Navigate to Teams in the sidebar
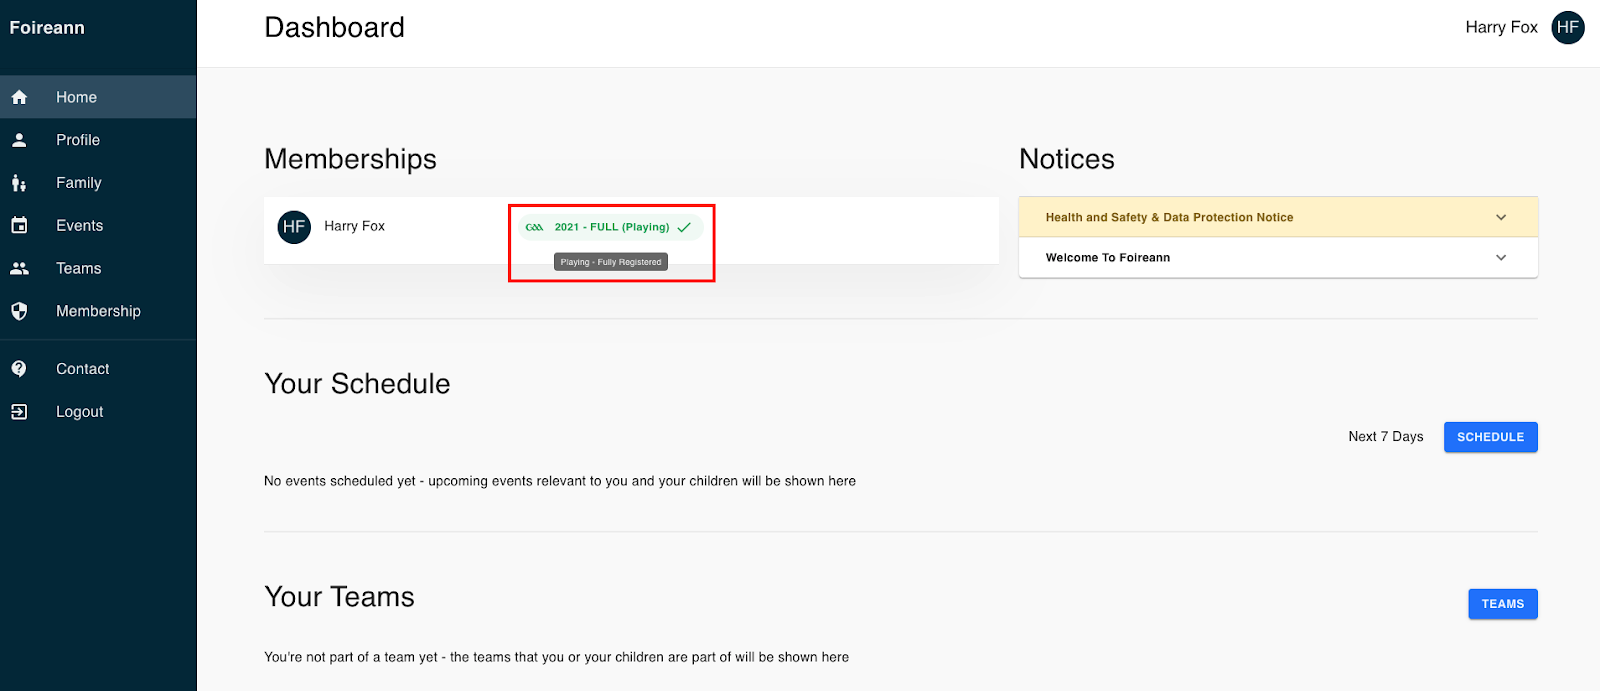The height and width of the screenshot is (691, 1600). (98, 269)
